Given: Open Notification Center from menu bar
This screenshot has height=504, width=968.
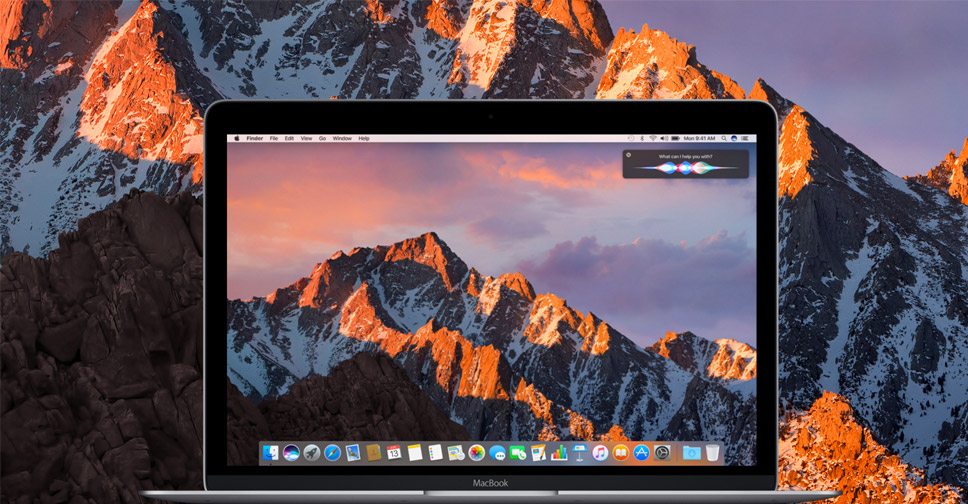Looking at the screenshot, I should coord(745,138).
